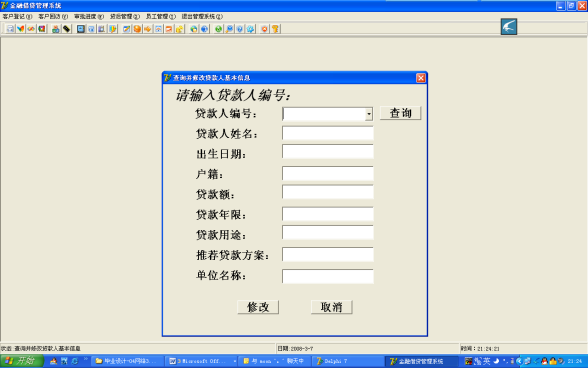The width and height of the screenshot is (588, 368).
Task: Click the blue-yellow shield toolbar icon
Action: coord(112,29)
